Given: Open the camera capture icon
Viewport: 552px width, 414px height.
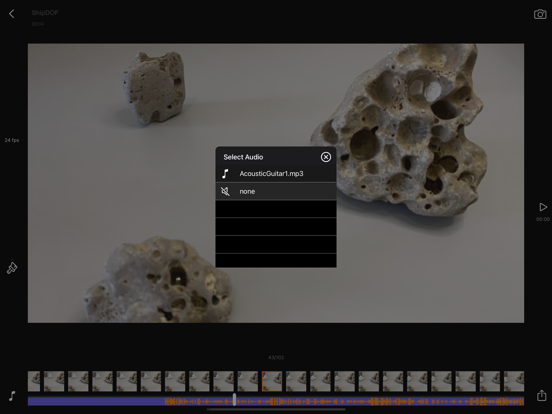Looking at the screenshot, I should coord(540,14).
